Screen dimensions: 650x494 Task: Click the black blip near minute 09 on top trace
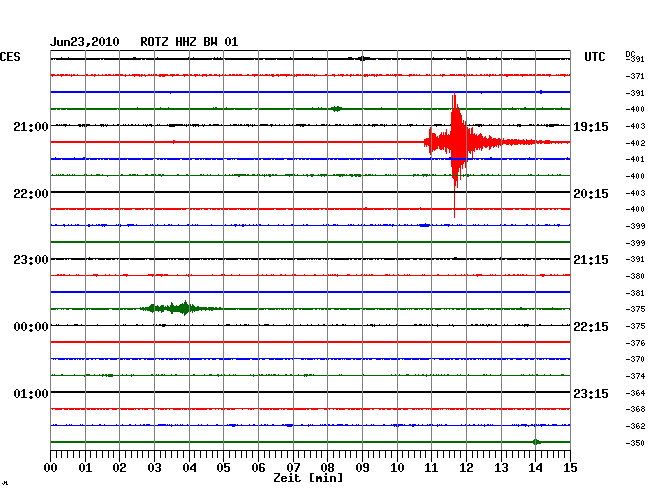pos(363,58)
